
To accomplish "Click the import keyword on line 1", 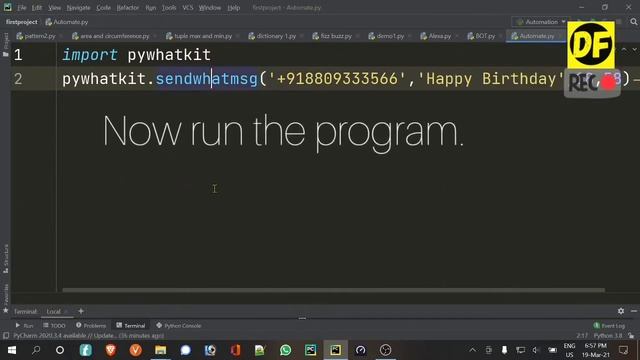I will click(90, 55).
